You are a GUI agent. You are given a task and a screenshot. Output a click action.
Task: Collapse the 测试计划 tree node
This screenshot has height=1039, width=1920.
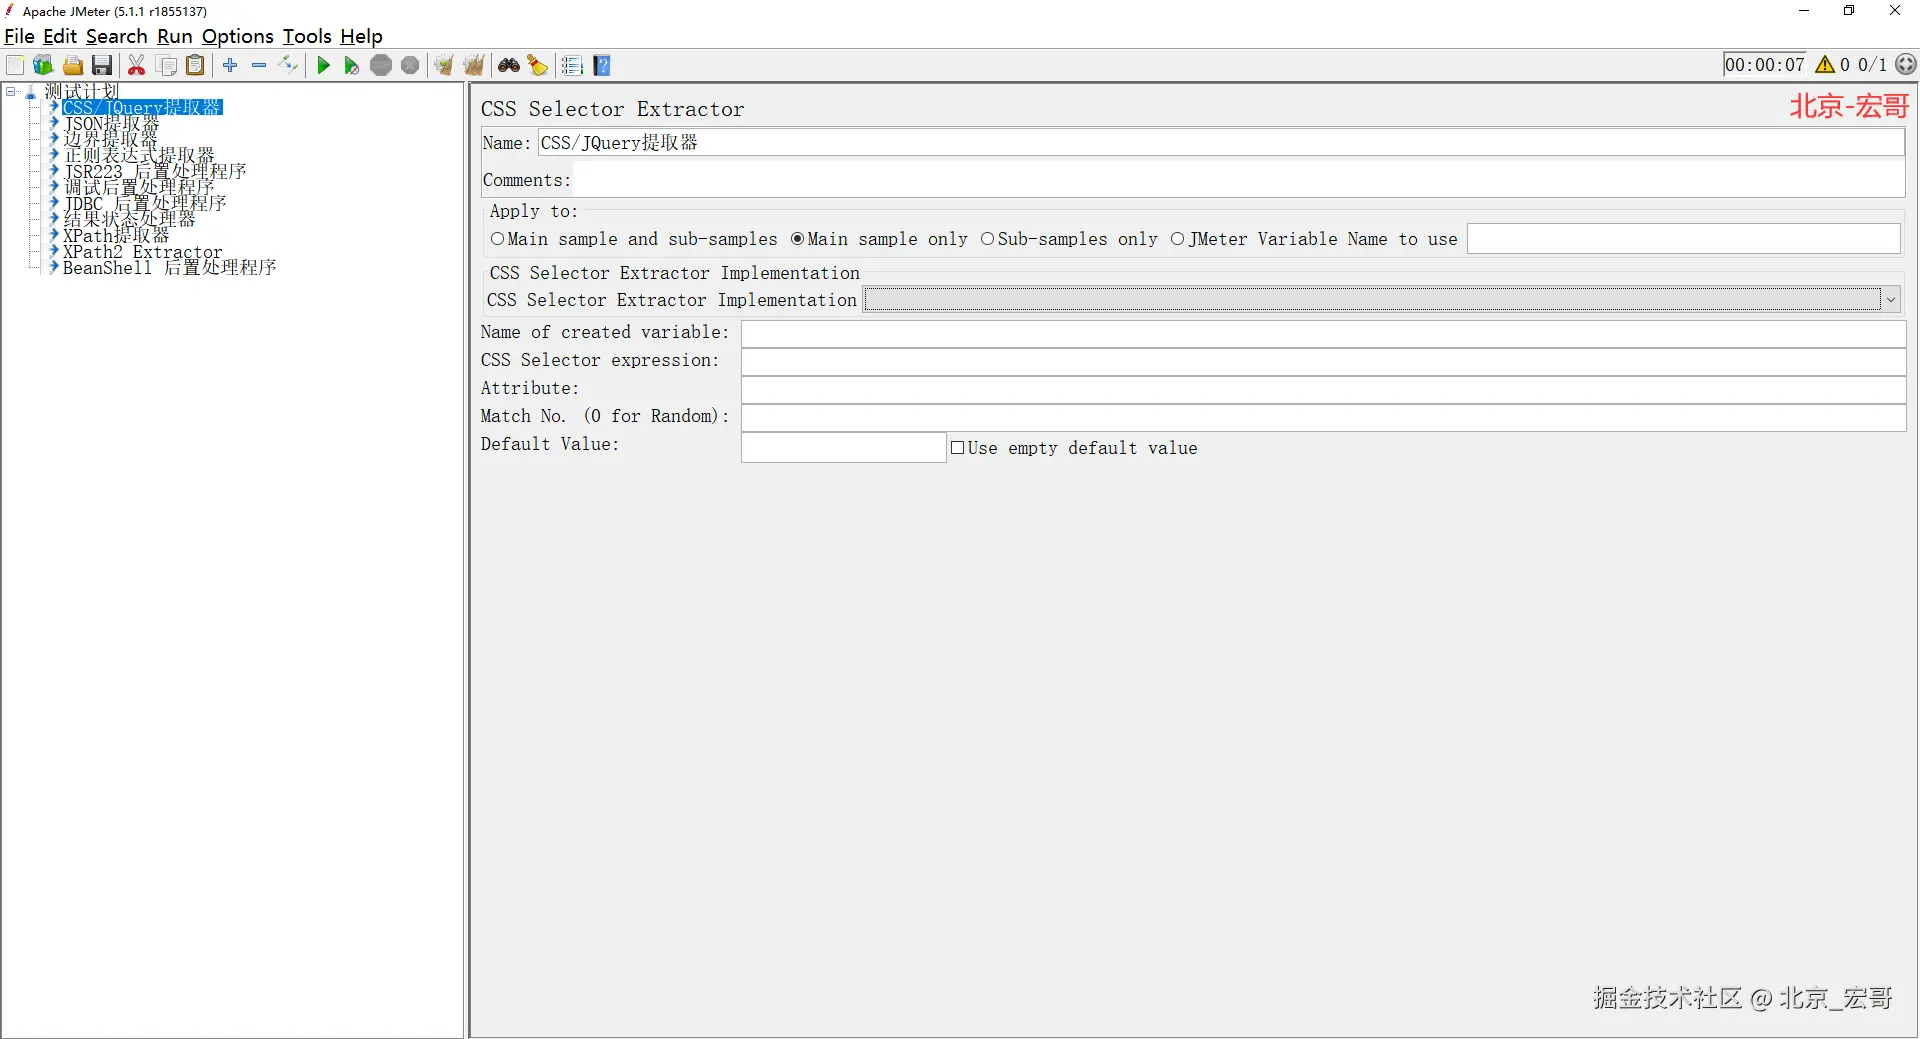click(x=11, y=92)
